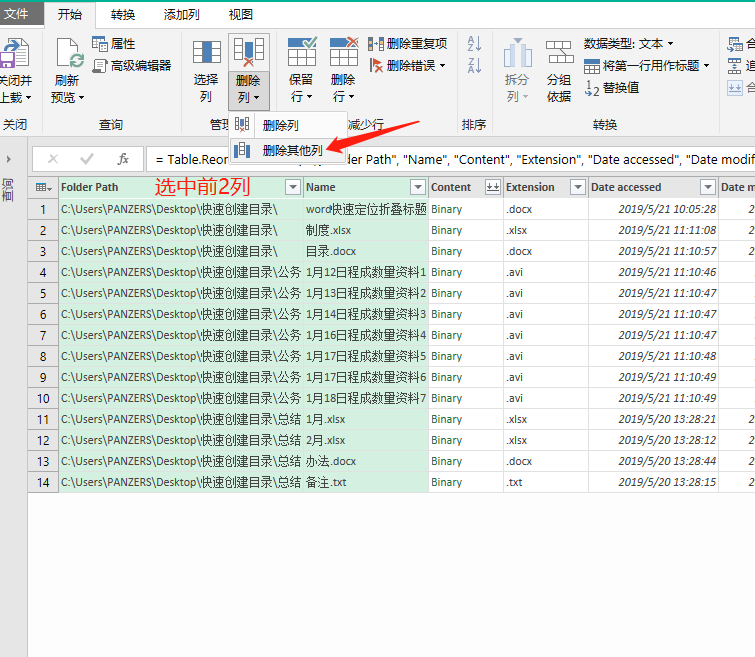Select row number 14 header
755x657 pixels.
point(43,482)
